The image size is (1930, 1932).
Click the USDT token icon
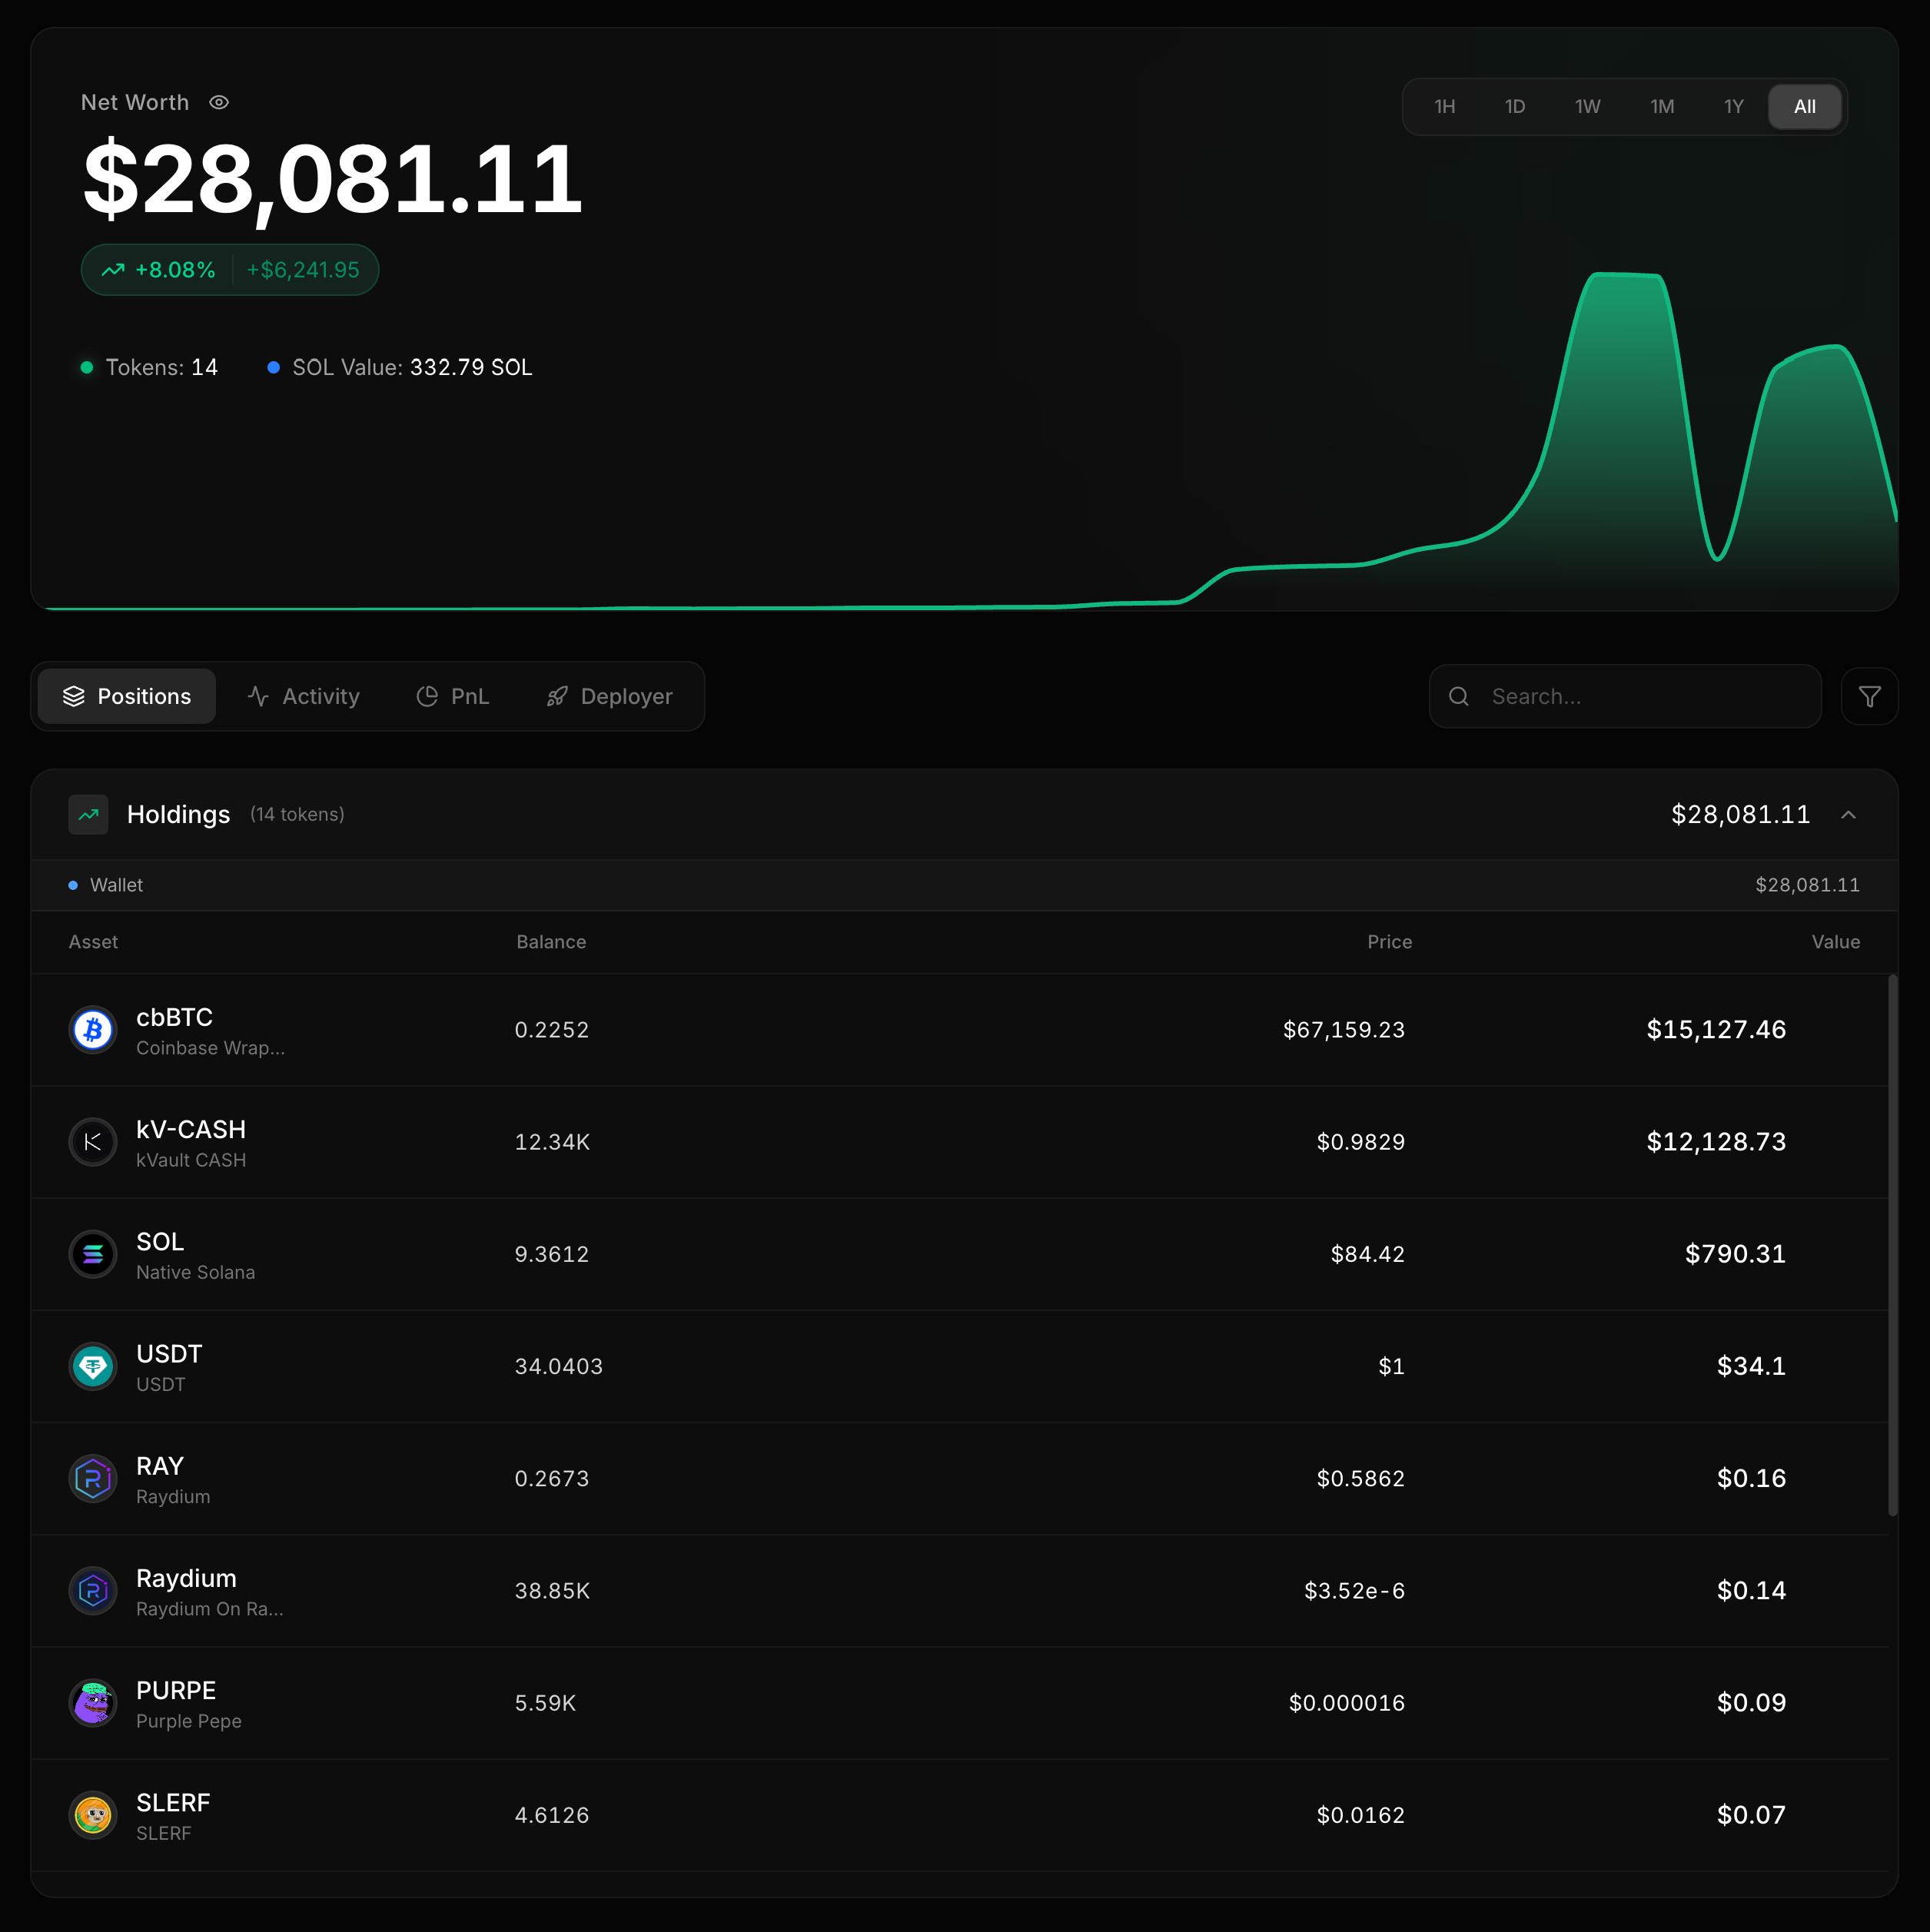tap(92, 1366)
